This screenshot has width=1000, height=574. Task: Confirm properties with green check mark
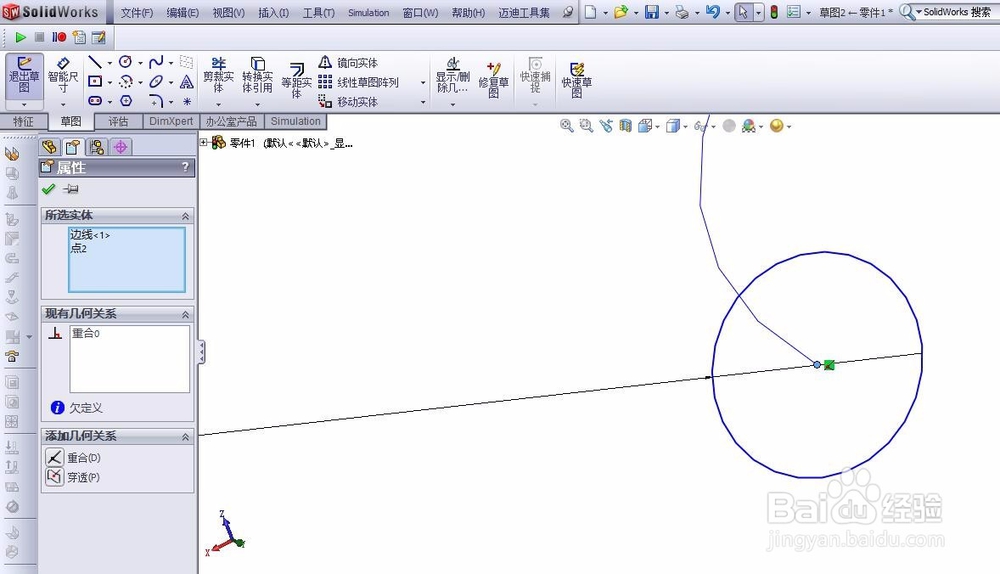tap(48, 189)
